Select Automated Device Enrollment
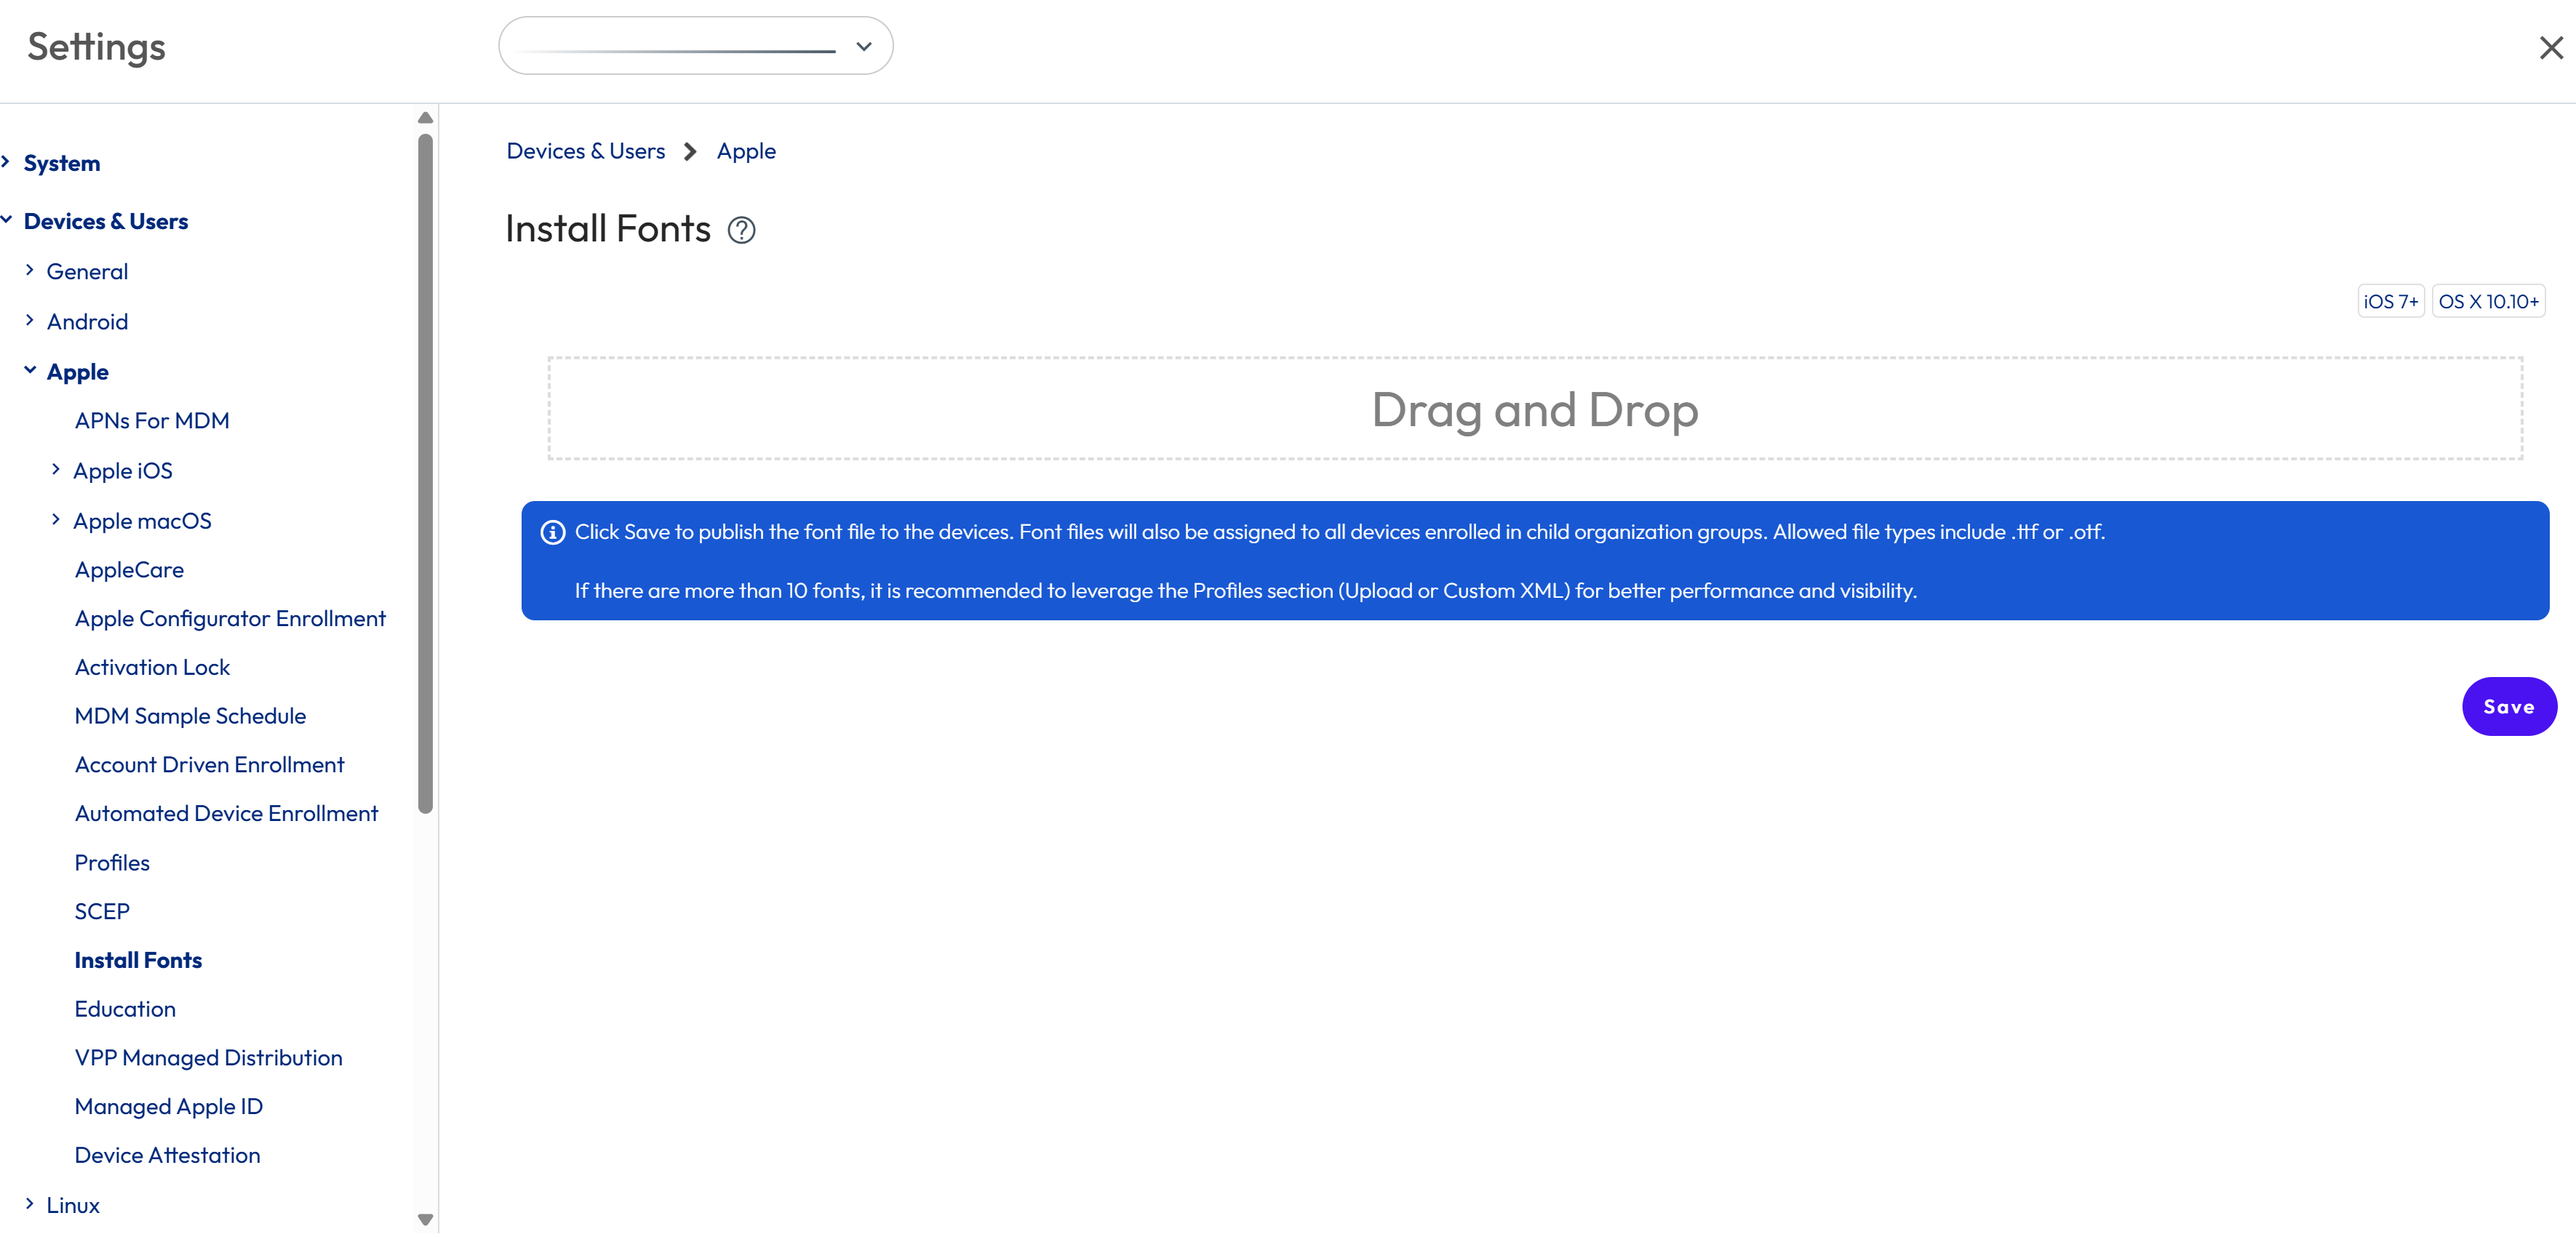The image size is (2576, 1237). [x=226, y=814]
